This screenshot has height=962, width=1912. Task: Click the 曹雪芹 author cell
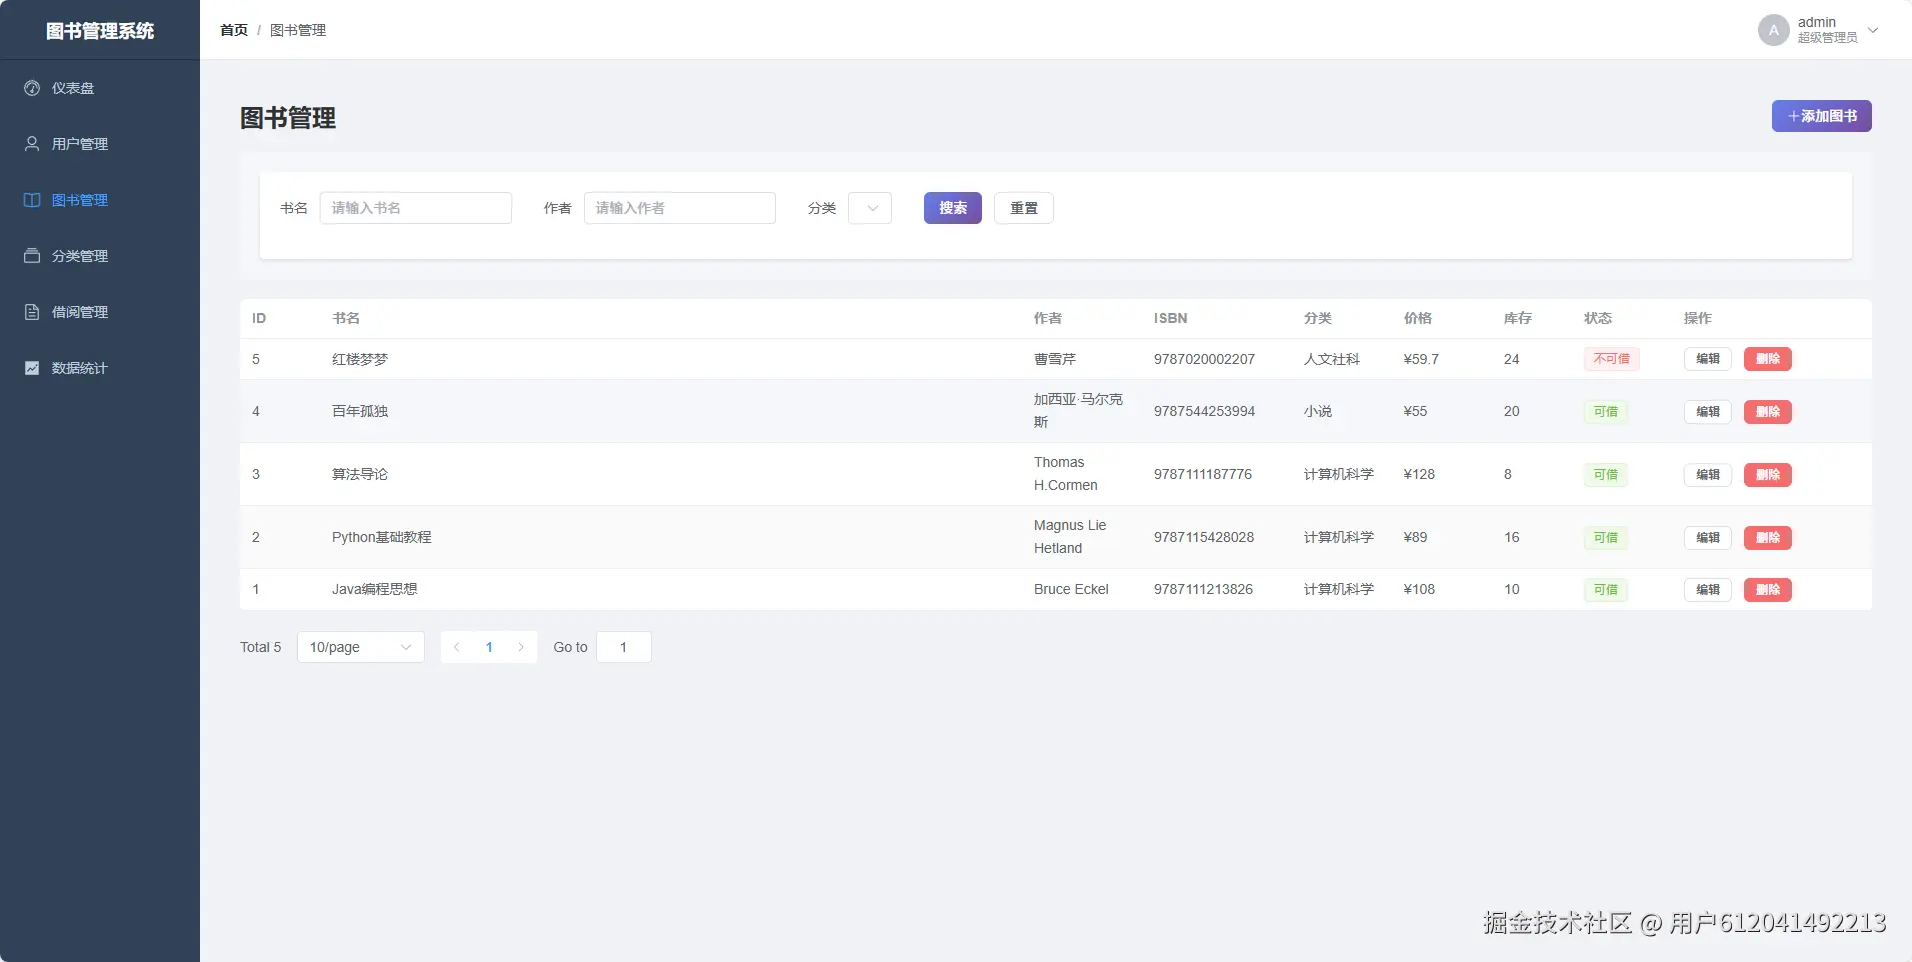pyautogui.click(x=1055, y=359)
